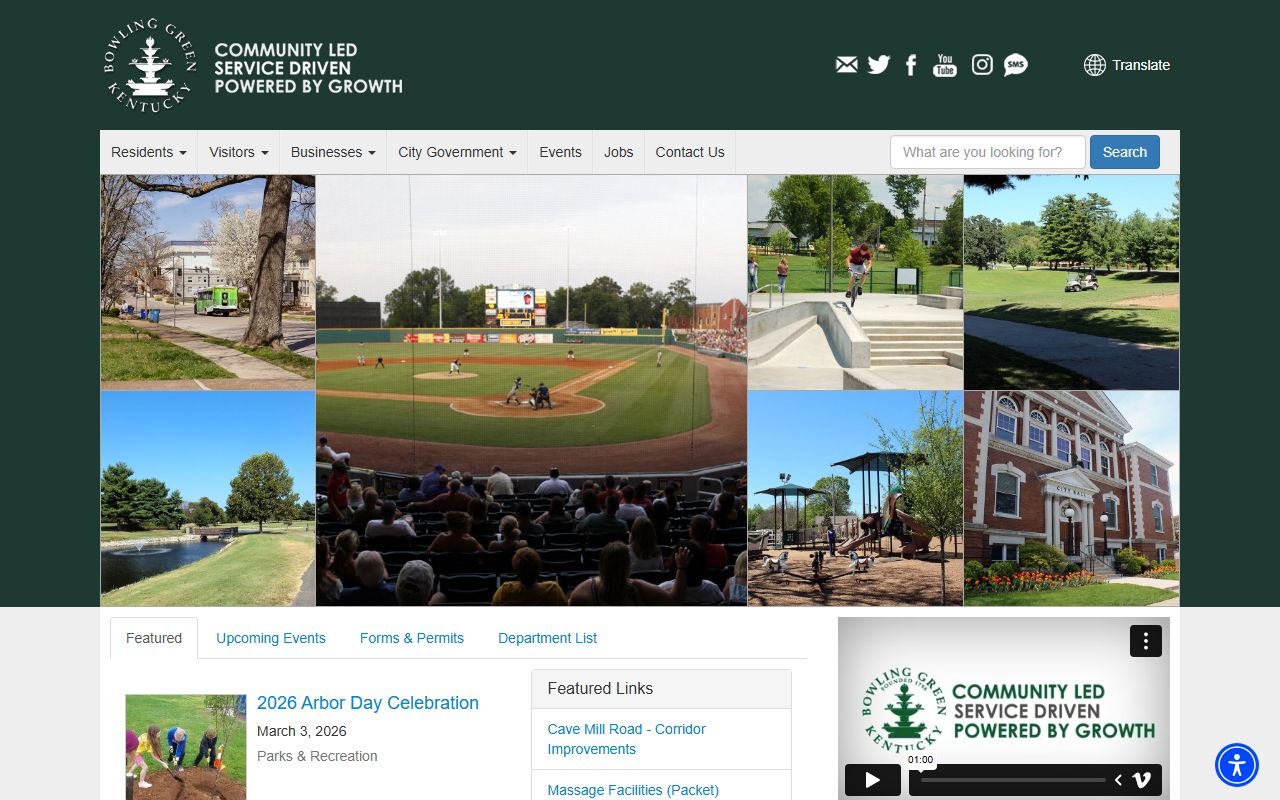This screenshot has height=800, width=1280.
Task: Open the Facebook page icon
Action: pyautogui.click(x=911, y=65)
